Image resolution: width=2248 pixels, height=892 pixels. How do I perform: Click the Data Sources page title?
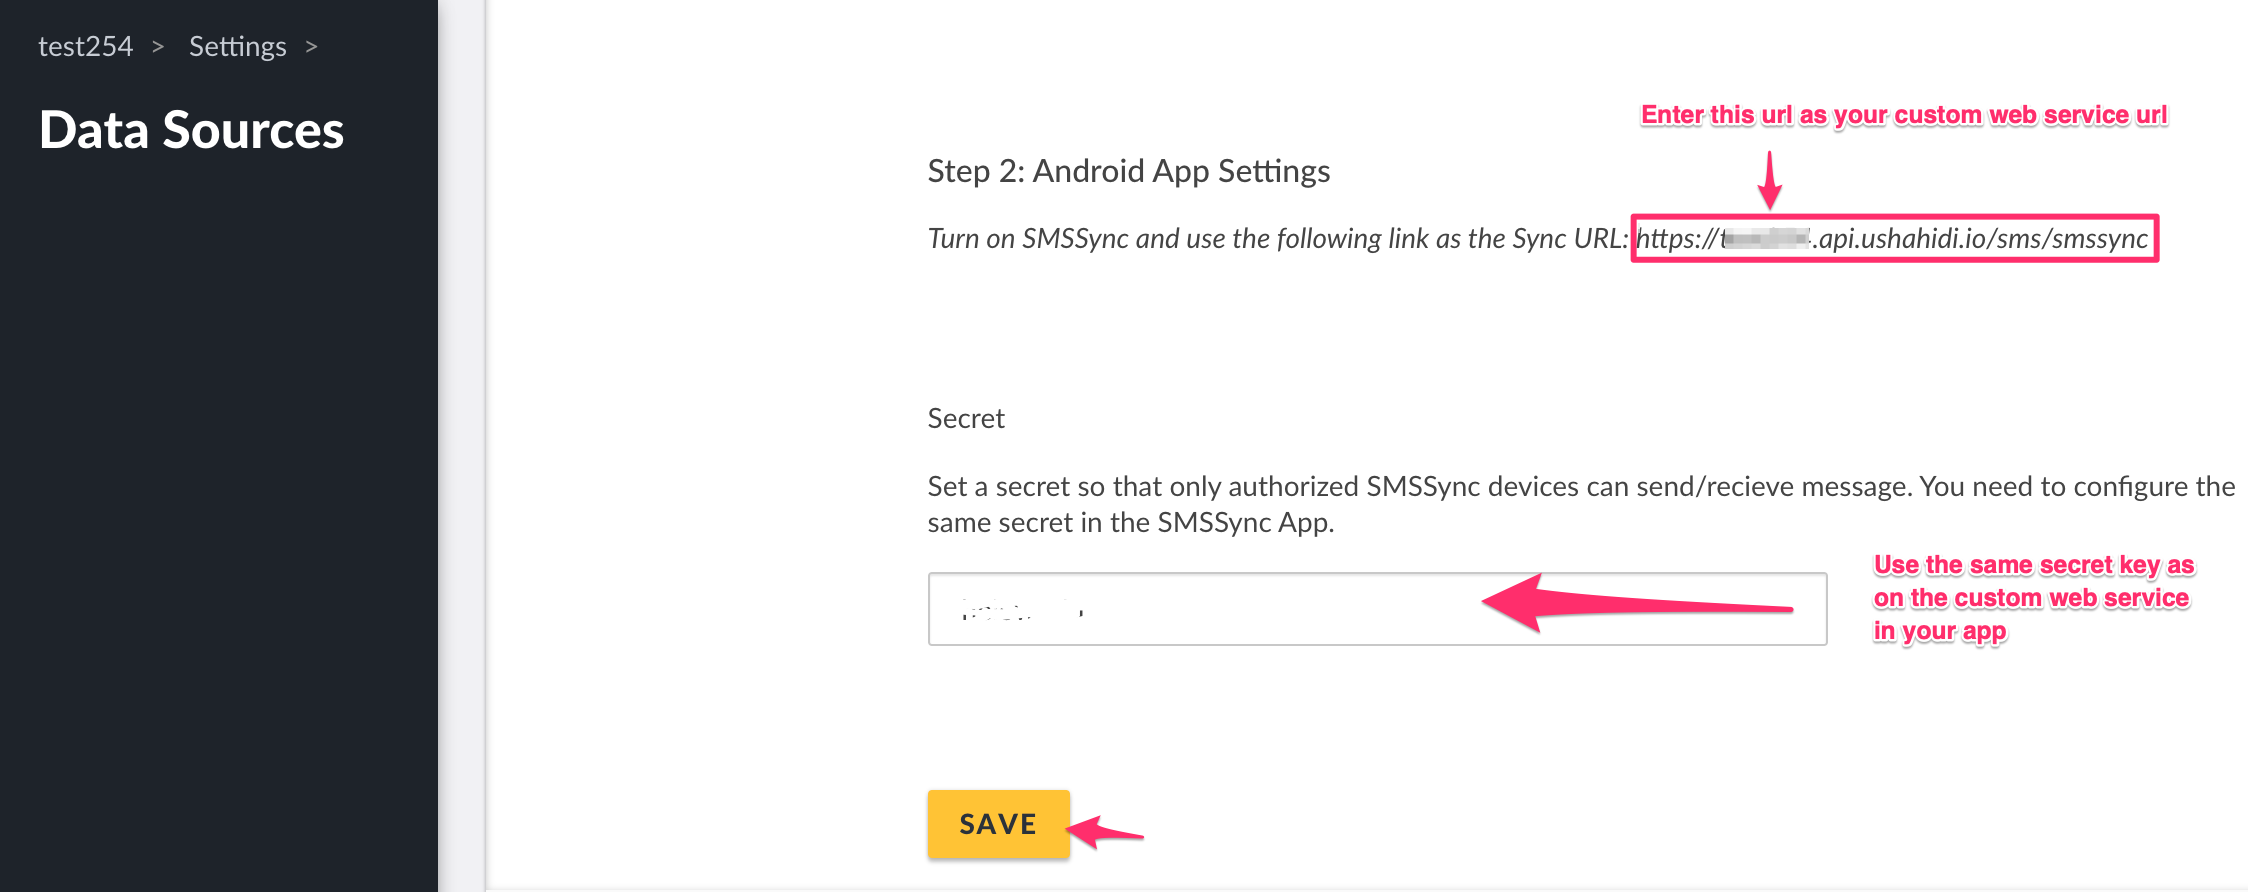click(191, 130)
